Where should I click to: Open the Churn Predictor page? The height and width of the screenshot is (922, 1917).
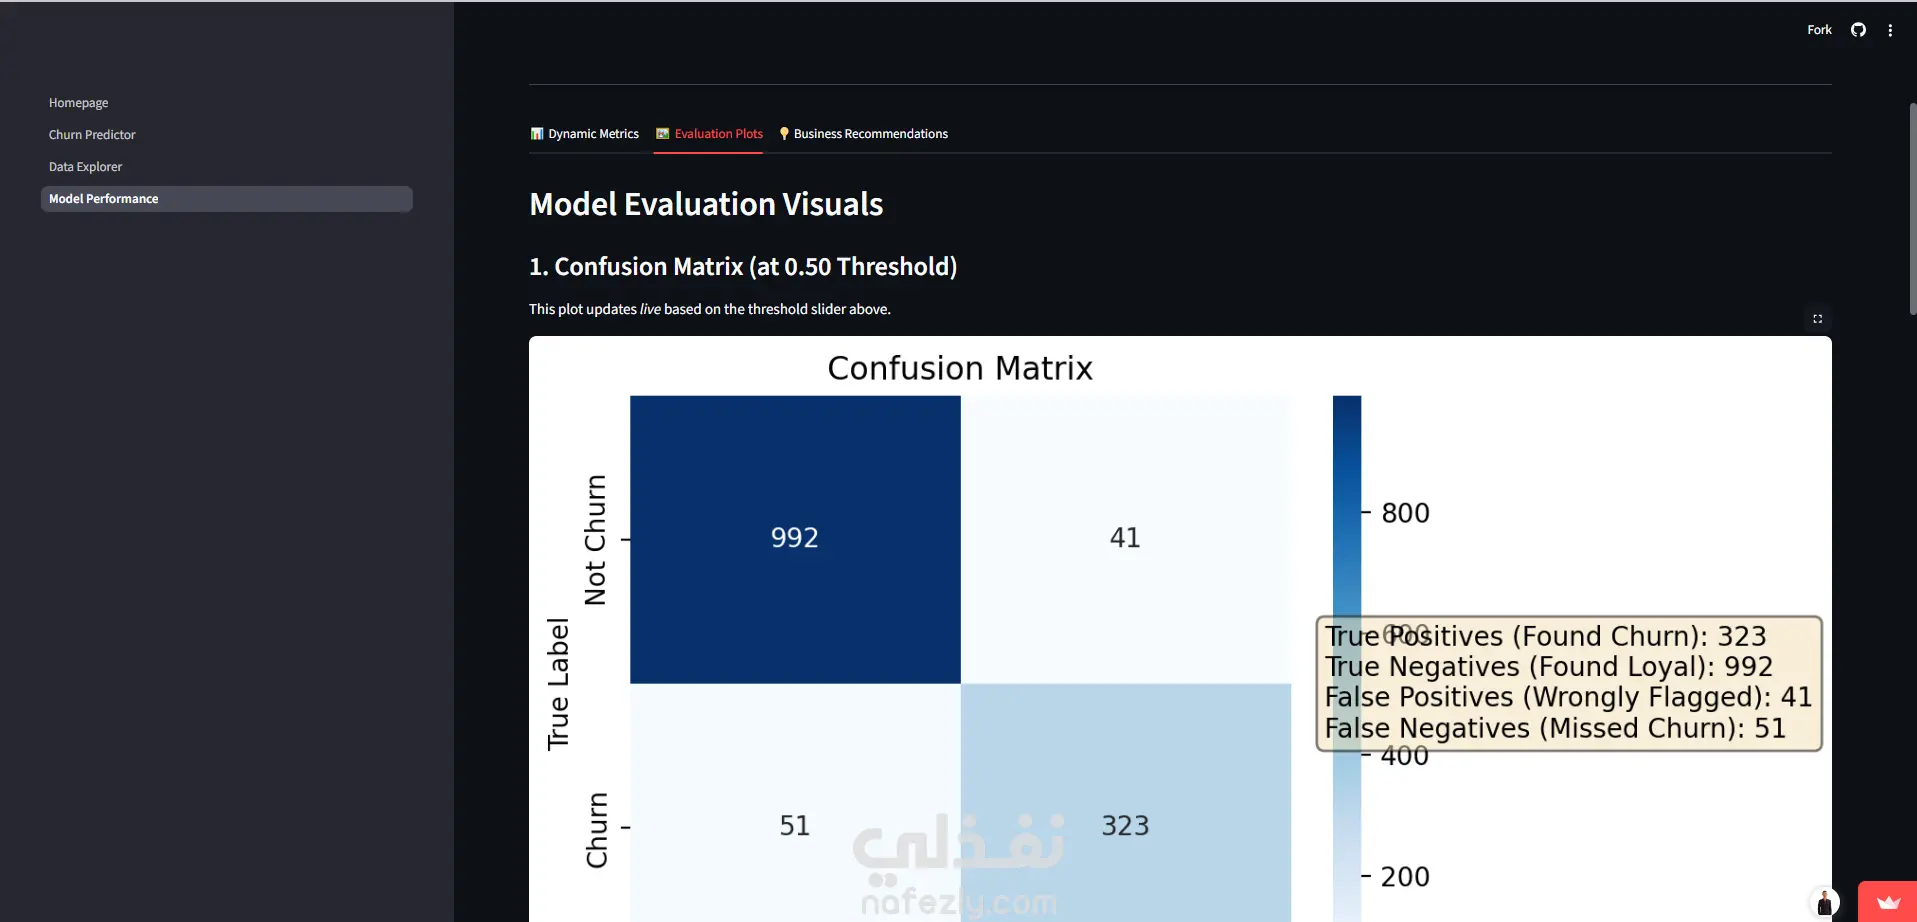pos(92,135)
